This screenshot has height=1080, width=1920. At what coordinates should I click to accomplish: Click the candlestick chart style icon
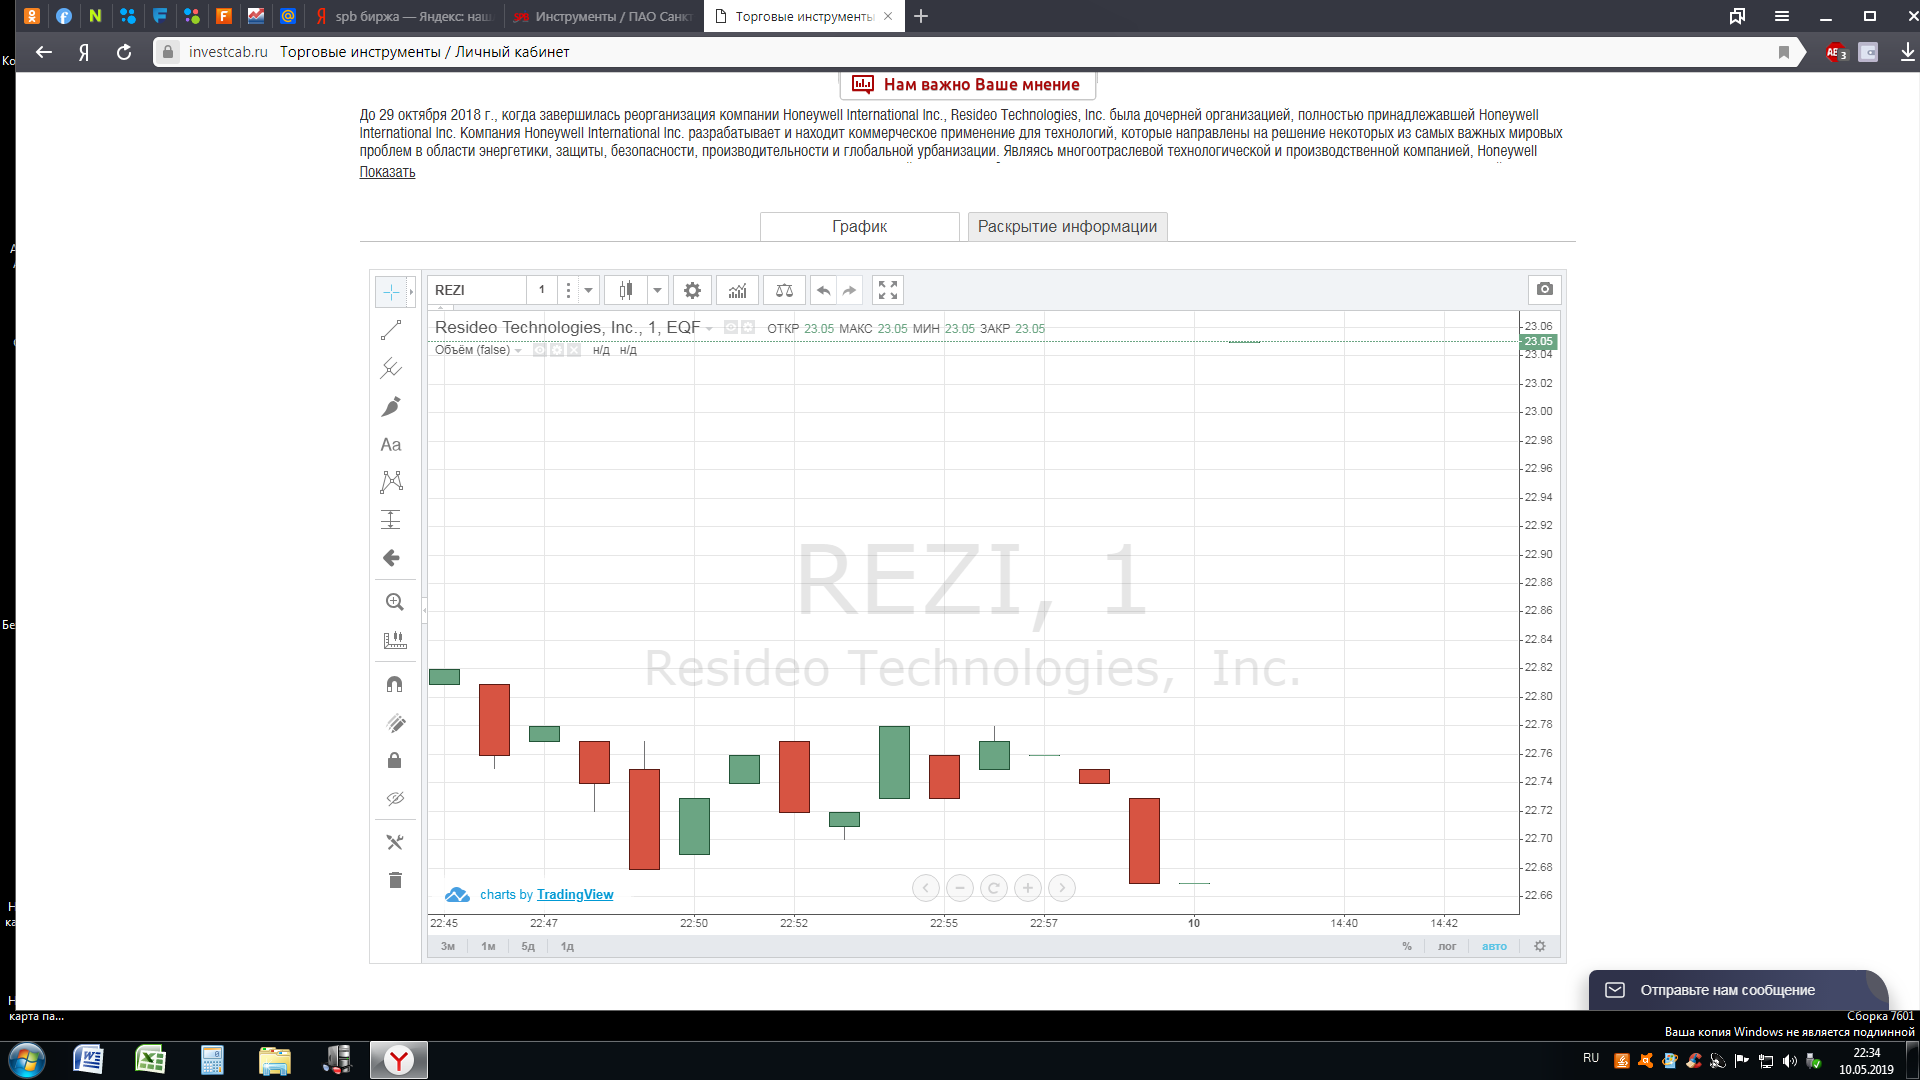(x=626, y=290)
